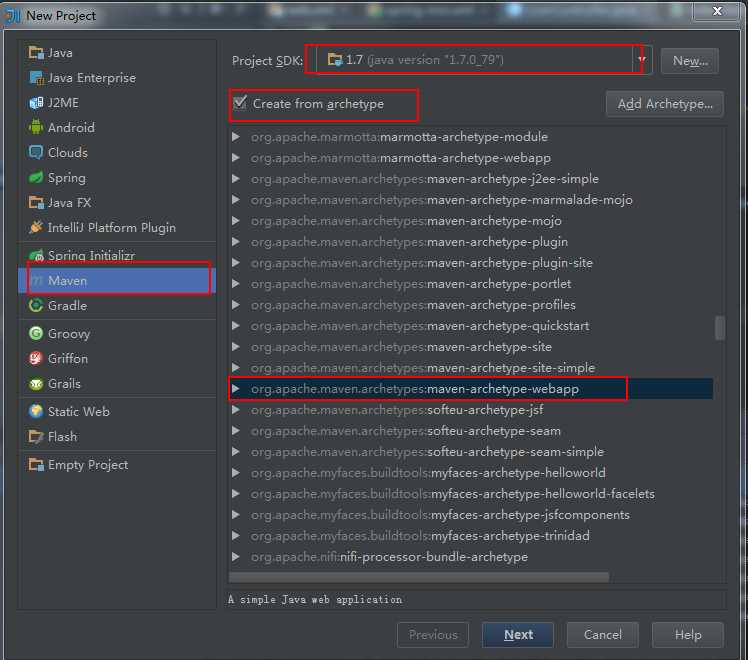Click the Cancel button

pyautogui.click(x=603, y=635)
